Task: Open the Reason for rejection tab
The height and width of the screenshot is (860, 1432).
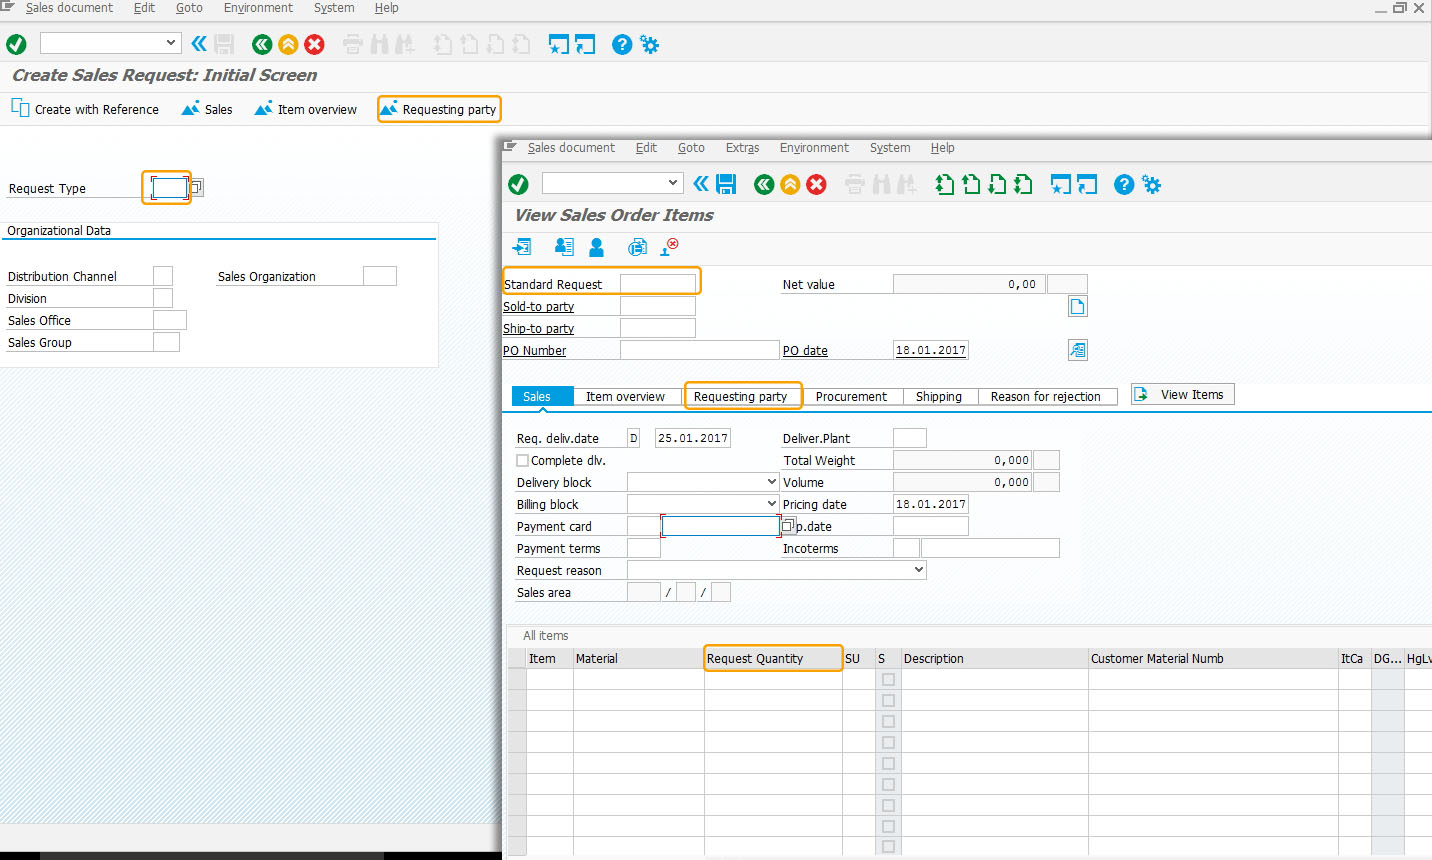Action: click(1046, 396)
